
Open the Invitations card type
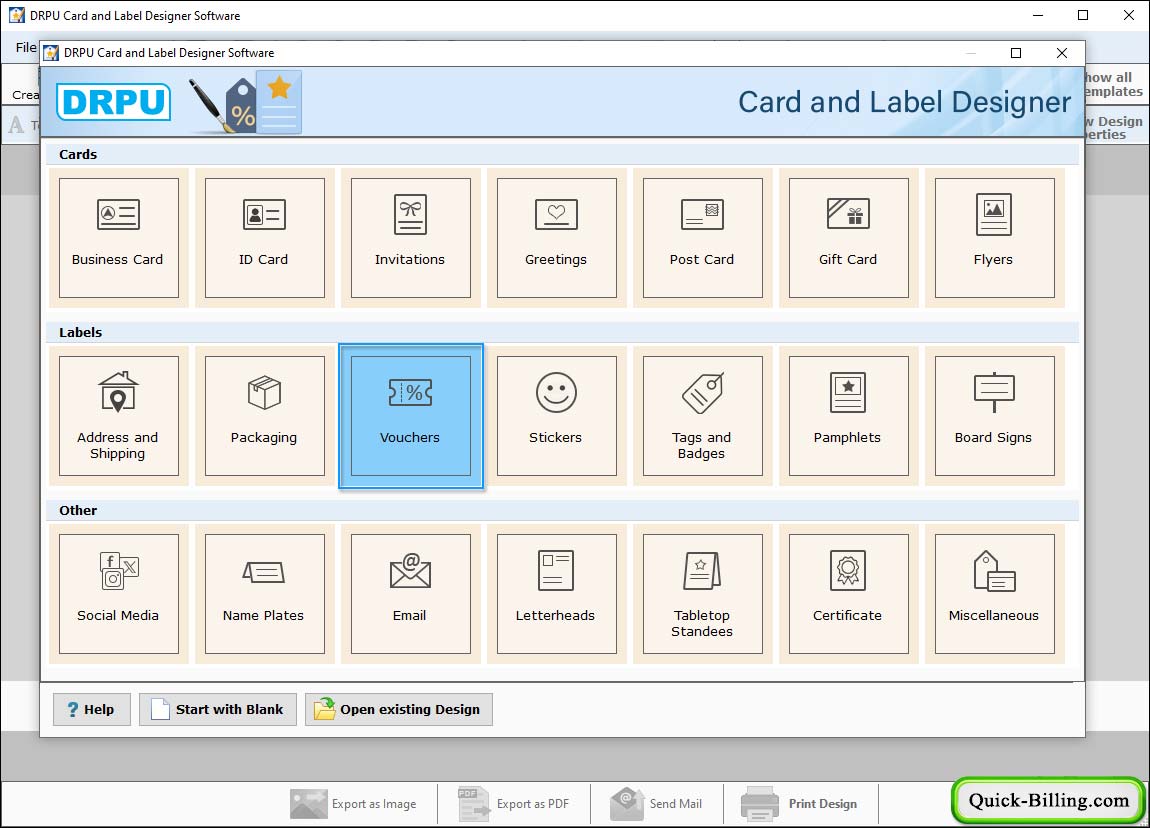point(410,238)
